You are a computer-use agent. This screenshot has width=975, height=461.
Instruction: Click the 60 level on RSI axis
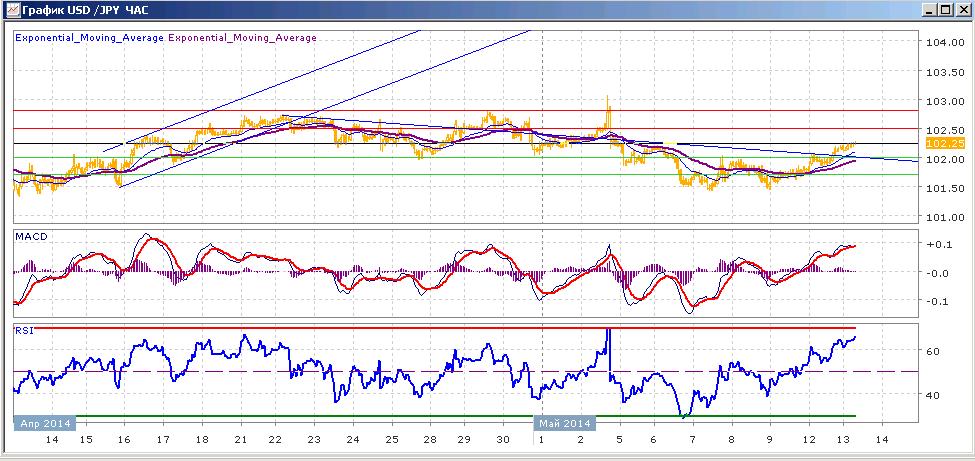point(932,351)
